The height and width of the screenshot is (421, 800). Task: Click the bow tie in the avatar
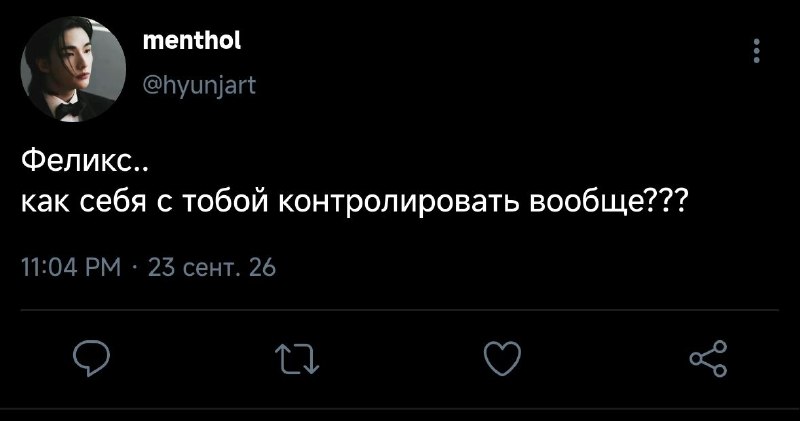pyautogui.click(x=68, y=110)
